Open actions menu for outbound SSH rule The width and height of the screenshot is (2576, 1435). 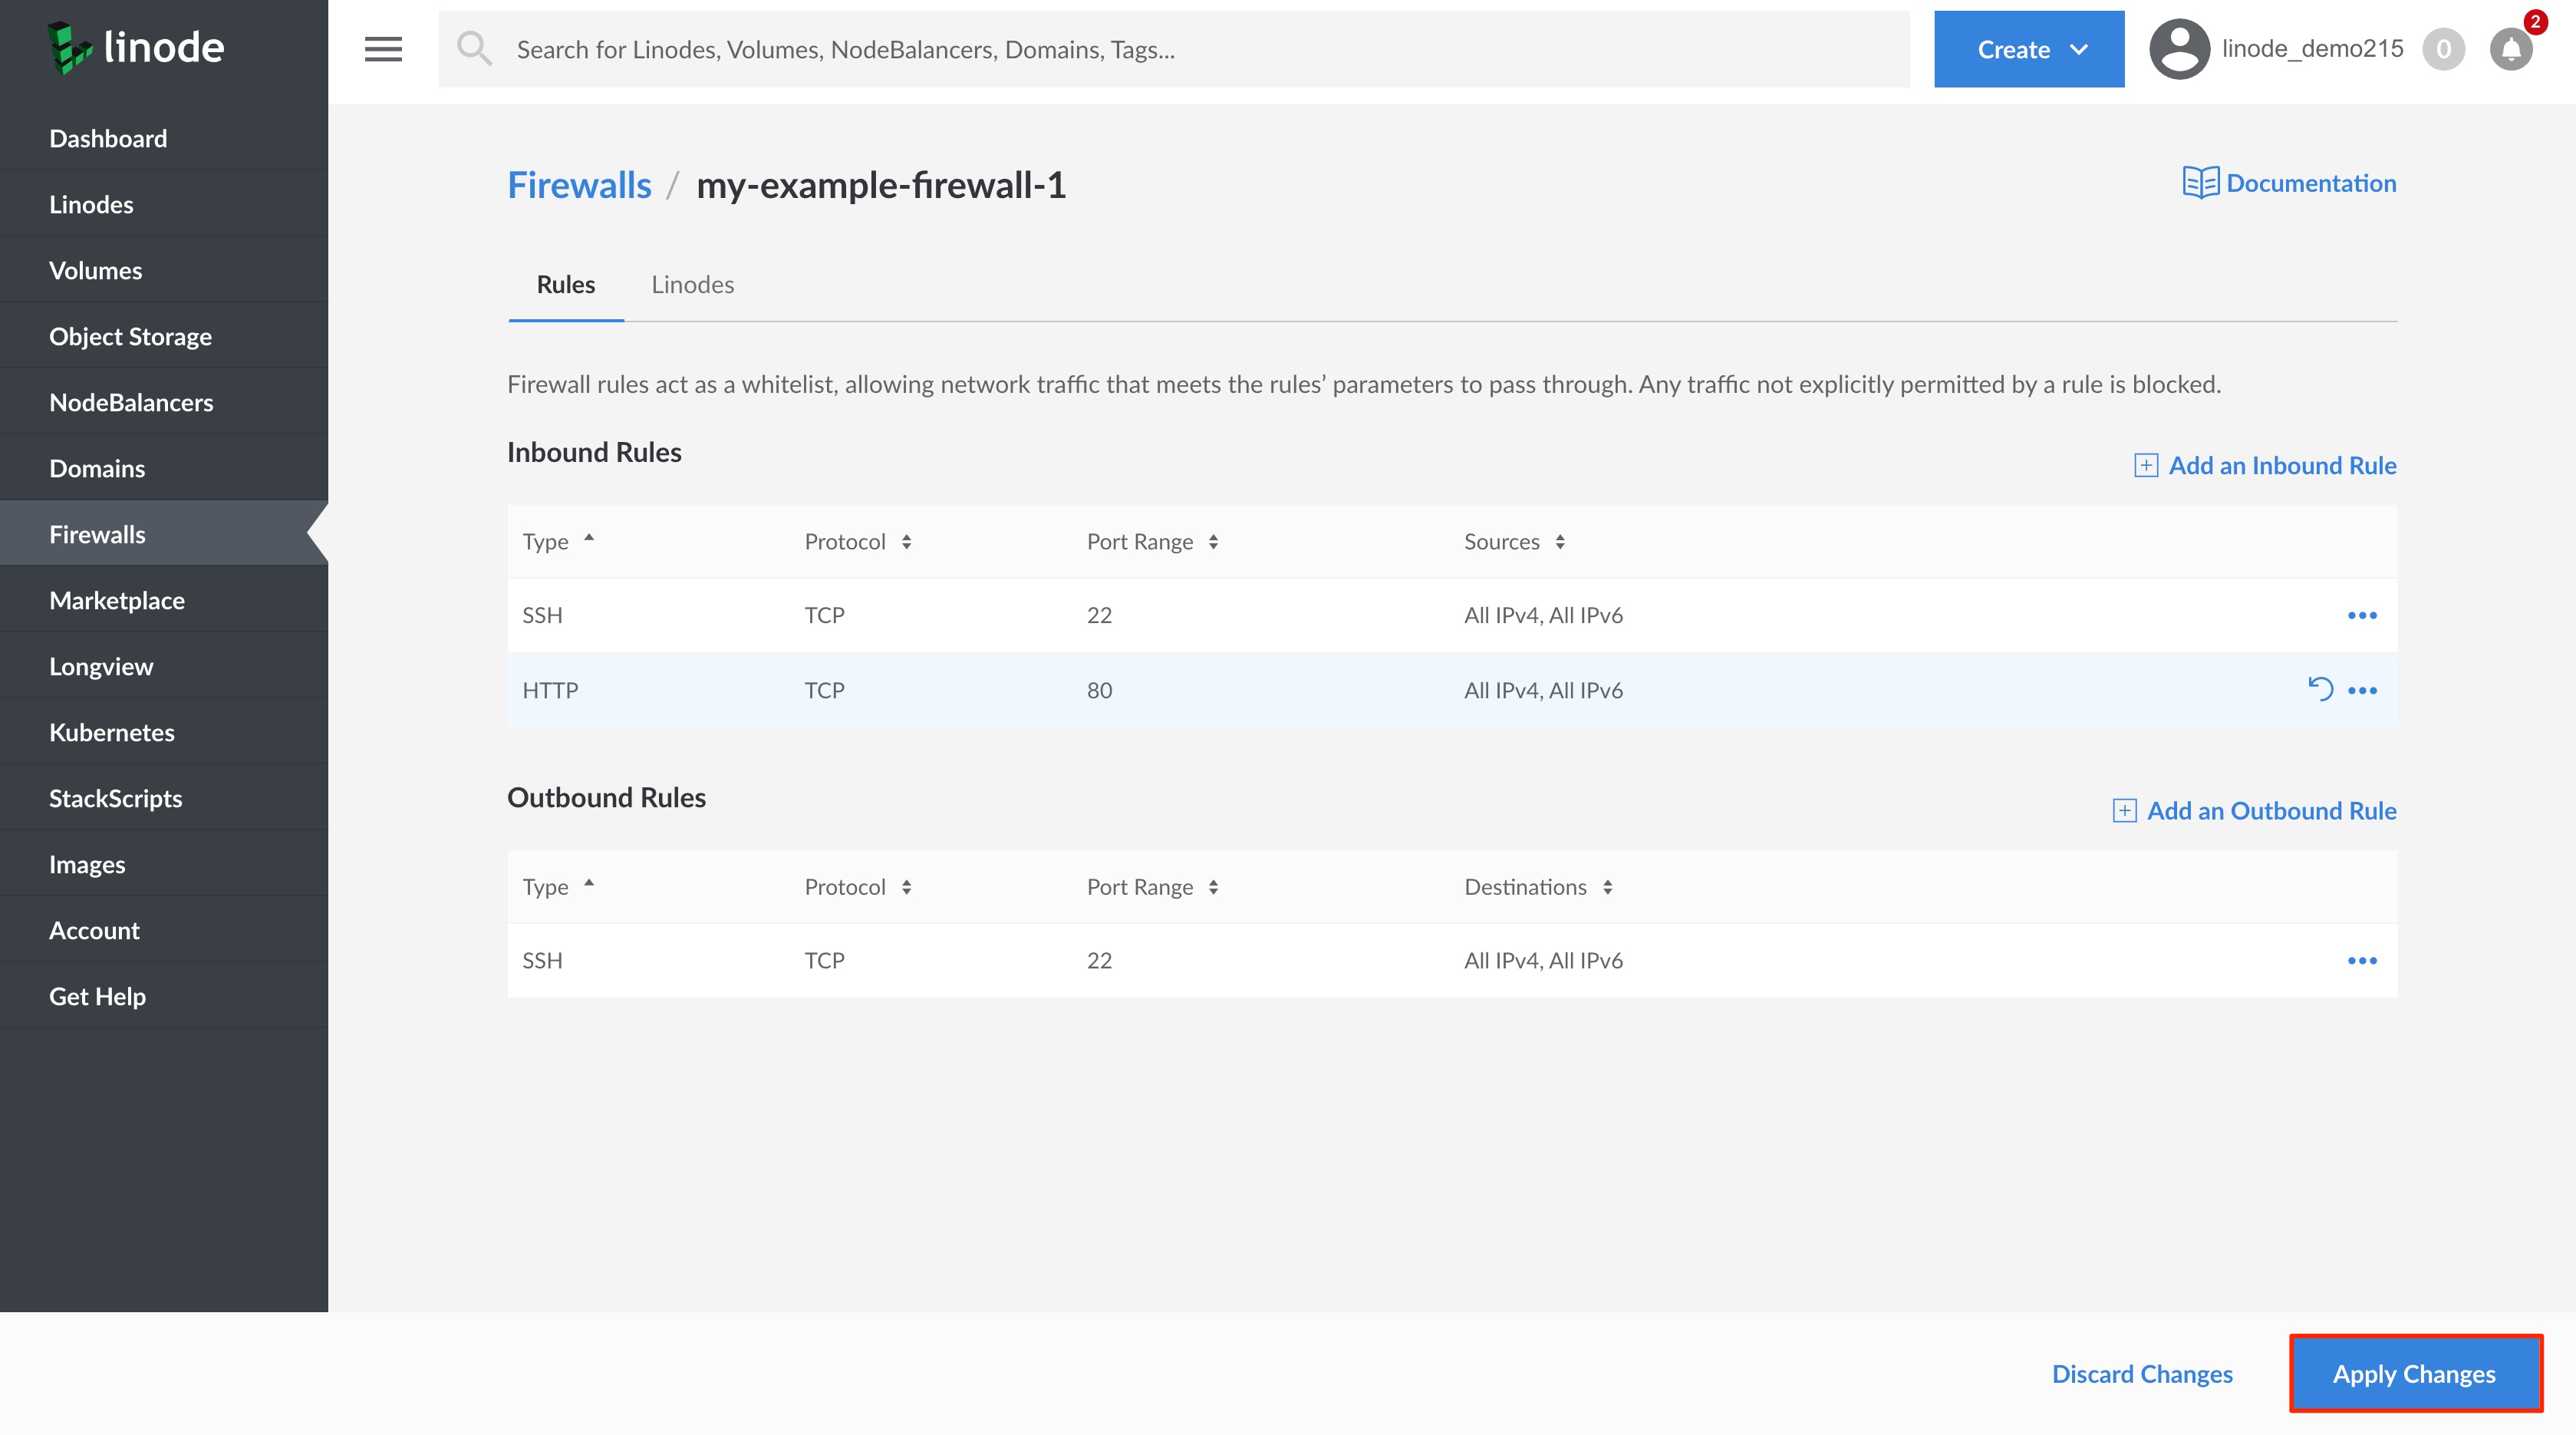click(2362, 960)
